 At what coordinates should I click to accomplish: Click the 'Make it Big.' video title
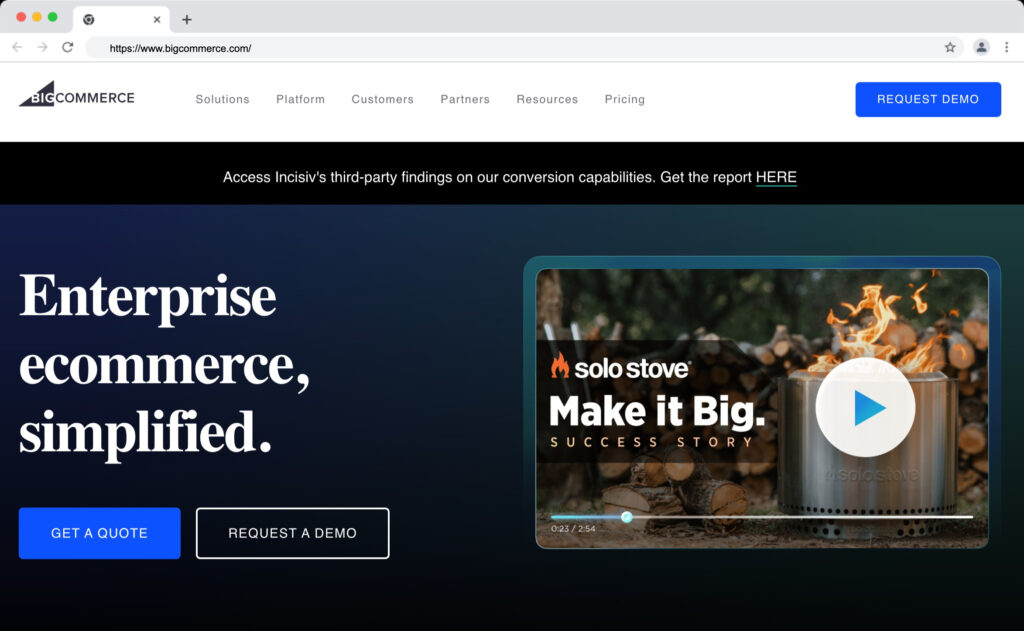657,412
